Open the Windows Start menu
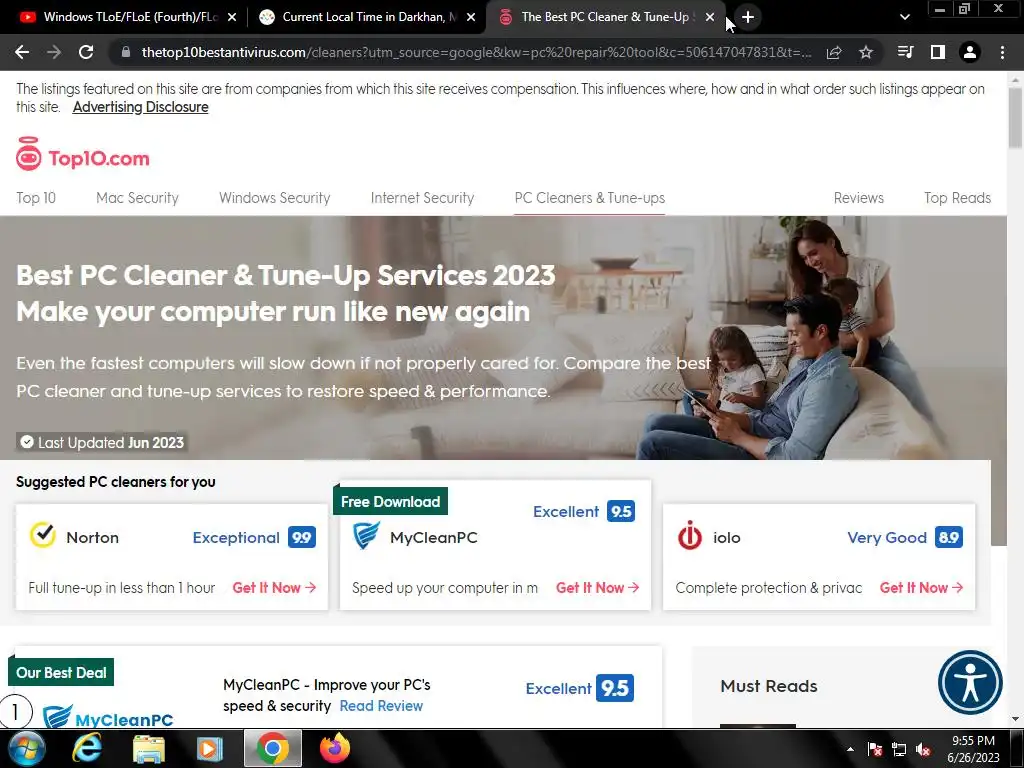 (26, 749)
